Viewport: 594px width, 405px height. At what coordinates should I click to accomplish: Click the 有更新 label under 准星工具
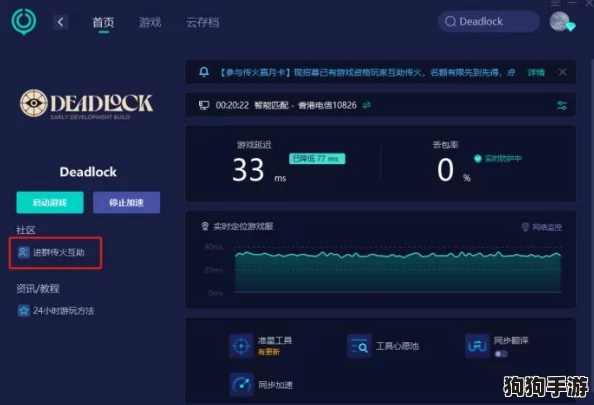269,352
